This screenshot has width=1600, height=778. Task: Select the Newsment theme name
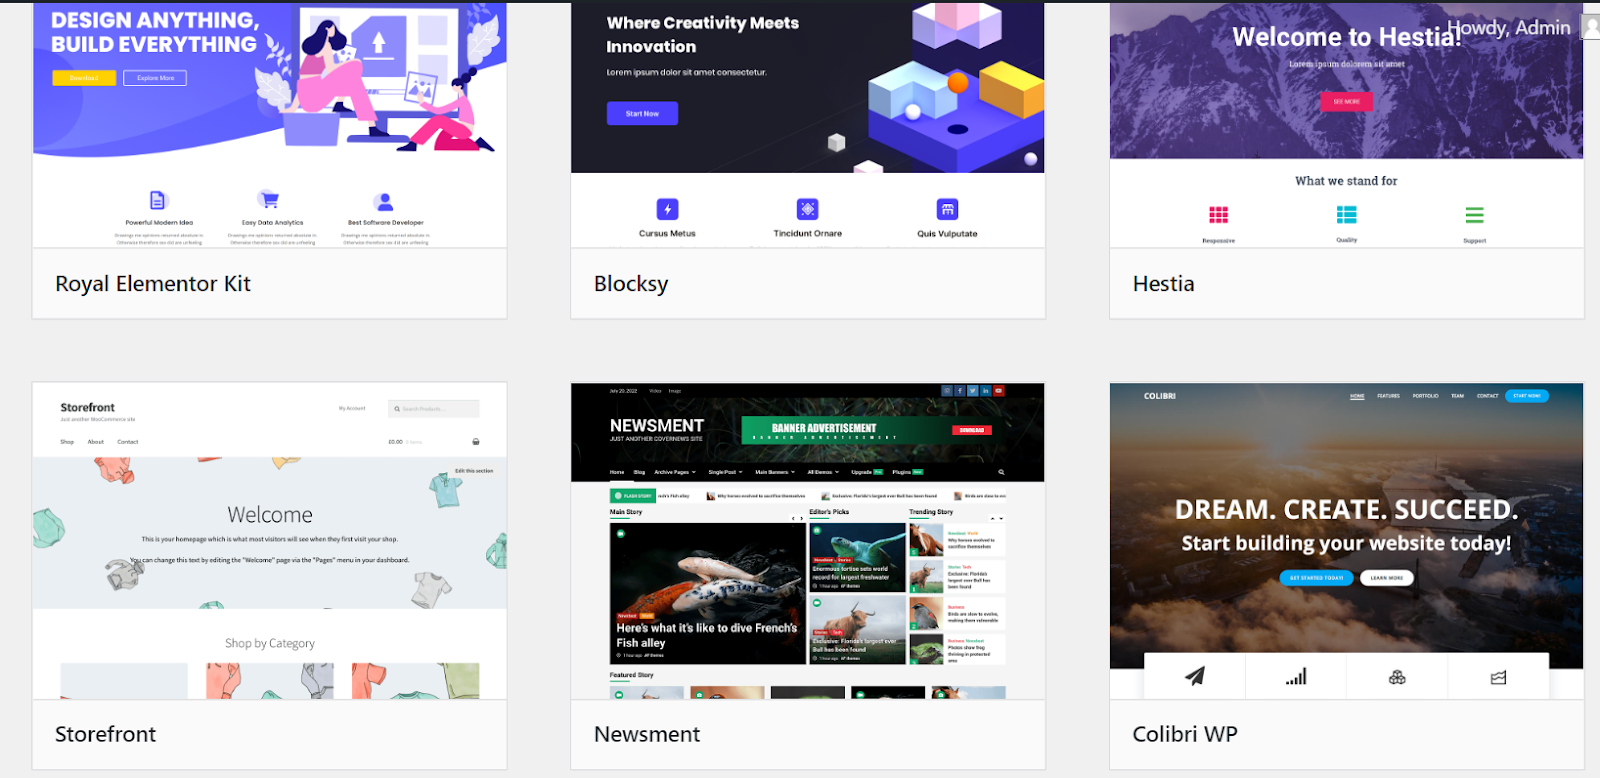click(647, 734)
